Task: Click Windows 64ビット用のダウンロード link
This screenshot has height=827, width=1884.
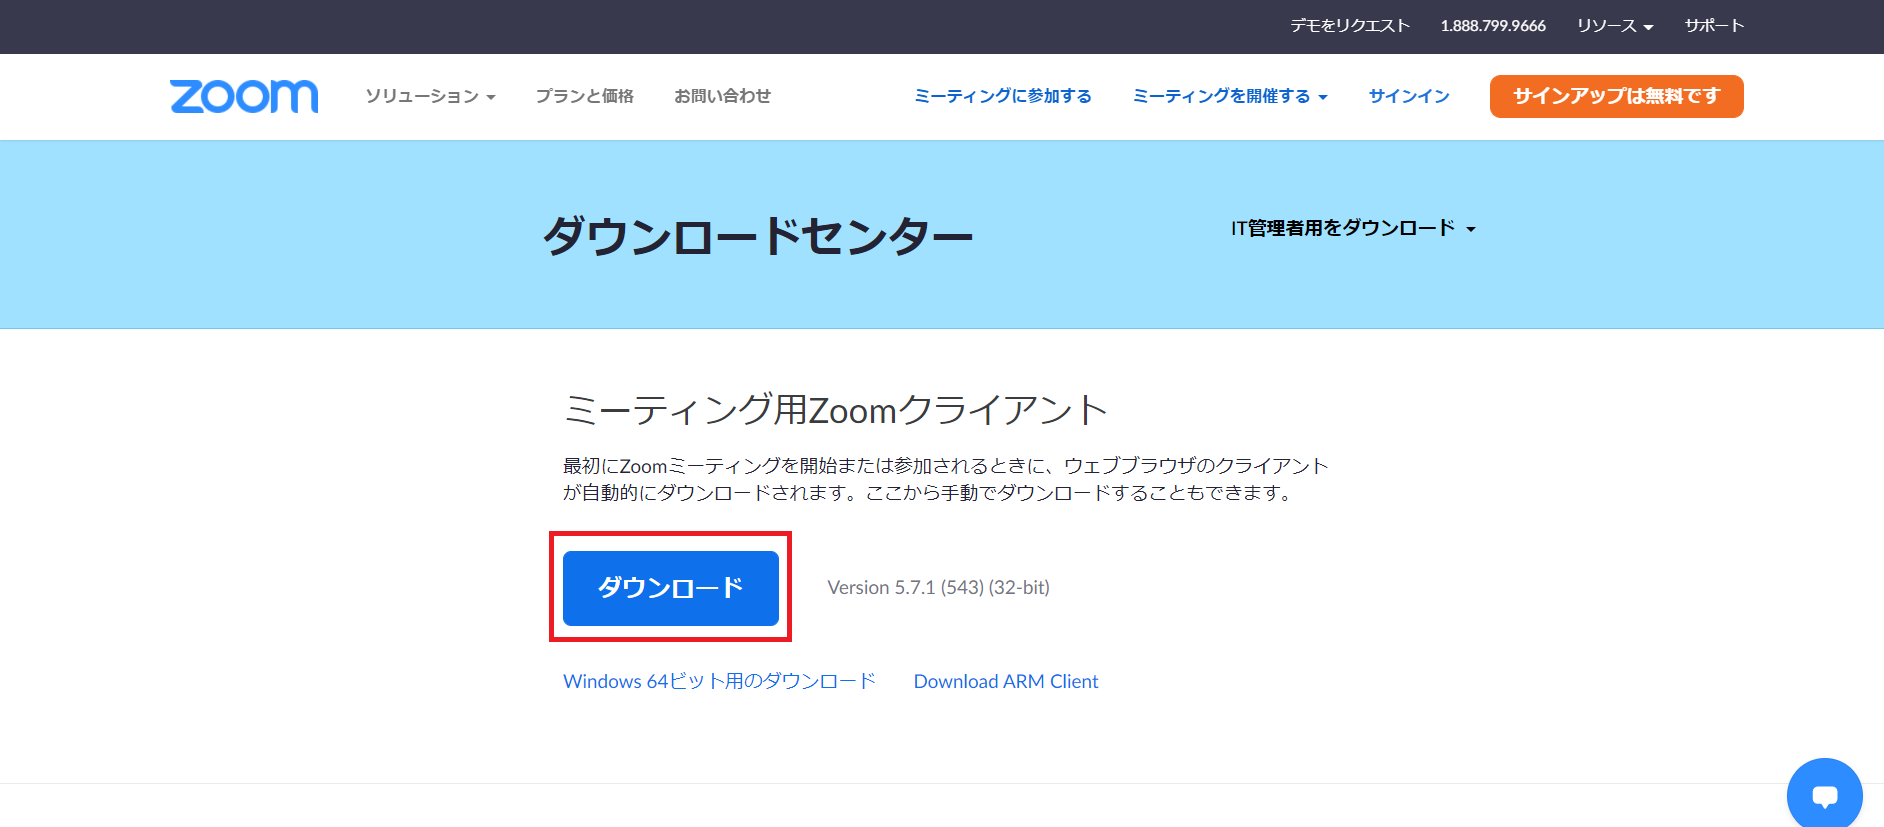Action: [719, 681]
